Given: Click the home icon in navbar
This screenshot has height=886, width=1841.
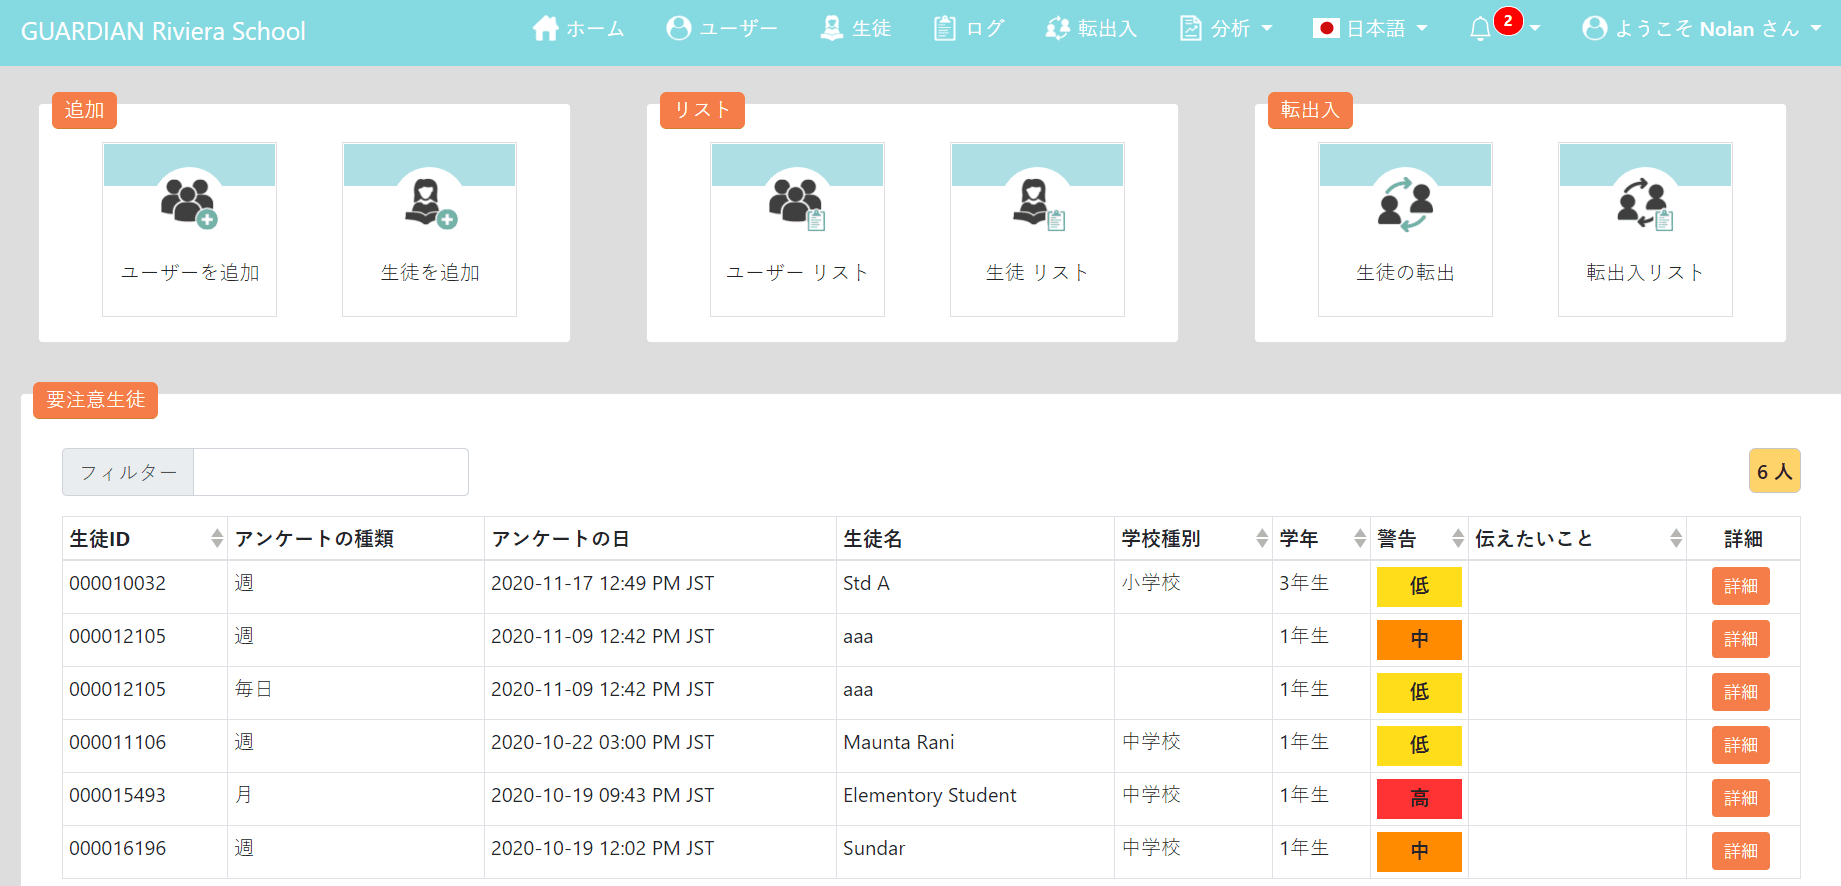Looking at the screenshot, I should click(545, 28).
